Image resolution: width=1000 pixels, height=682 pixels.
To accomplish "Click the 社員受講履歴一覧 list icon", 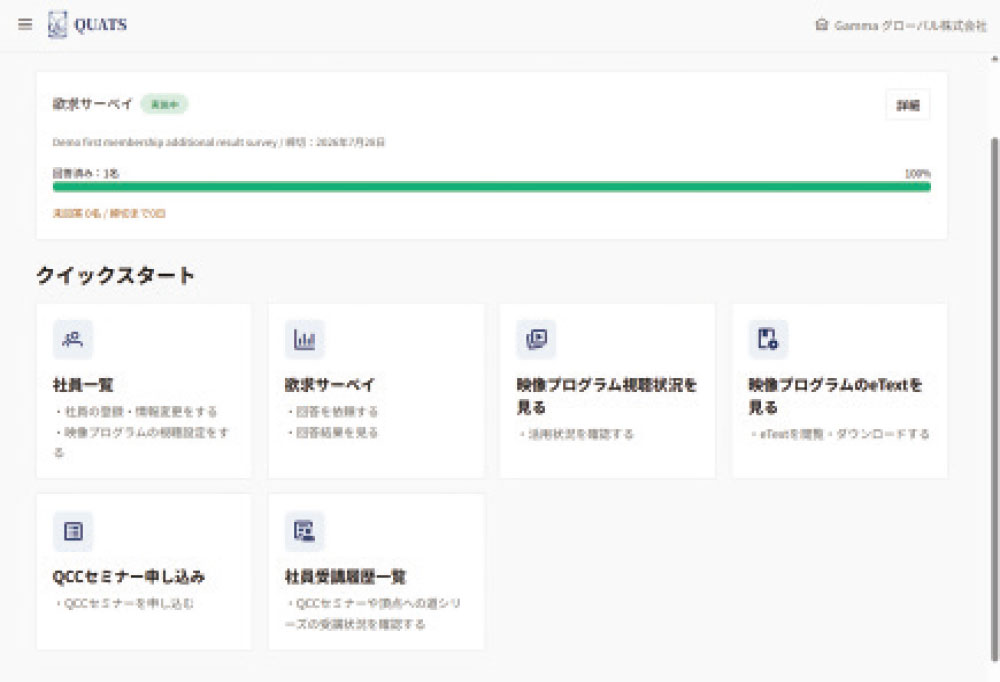I will click(x=304, y=531).
